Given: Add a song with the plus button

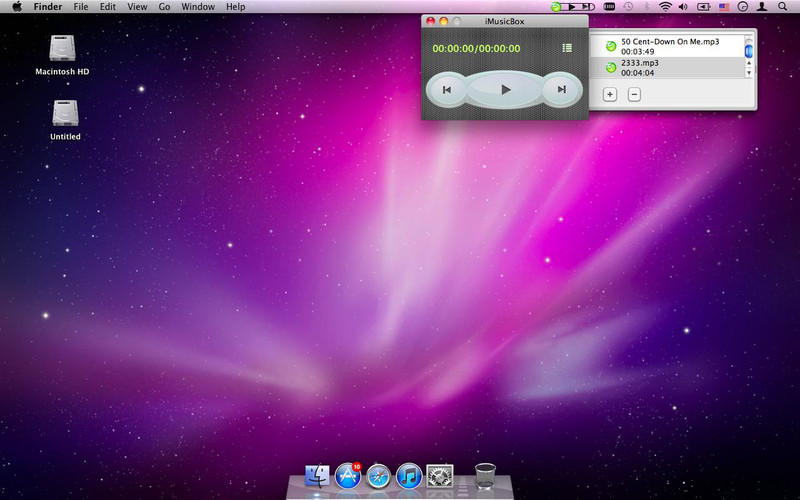Looking at the screenshot, I should [610, 95].
